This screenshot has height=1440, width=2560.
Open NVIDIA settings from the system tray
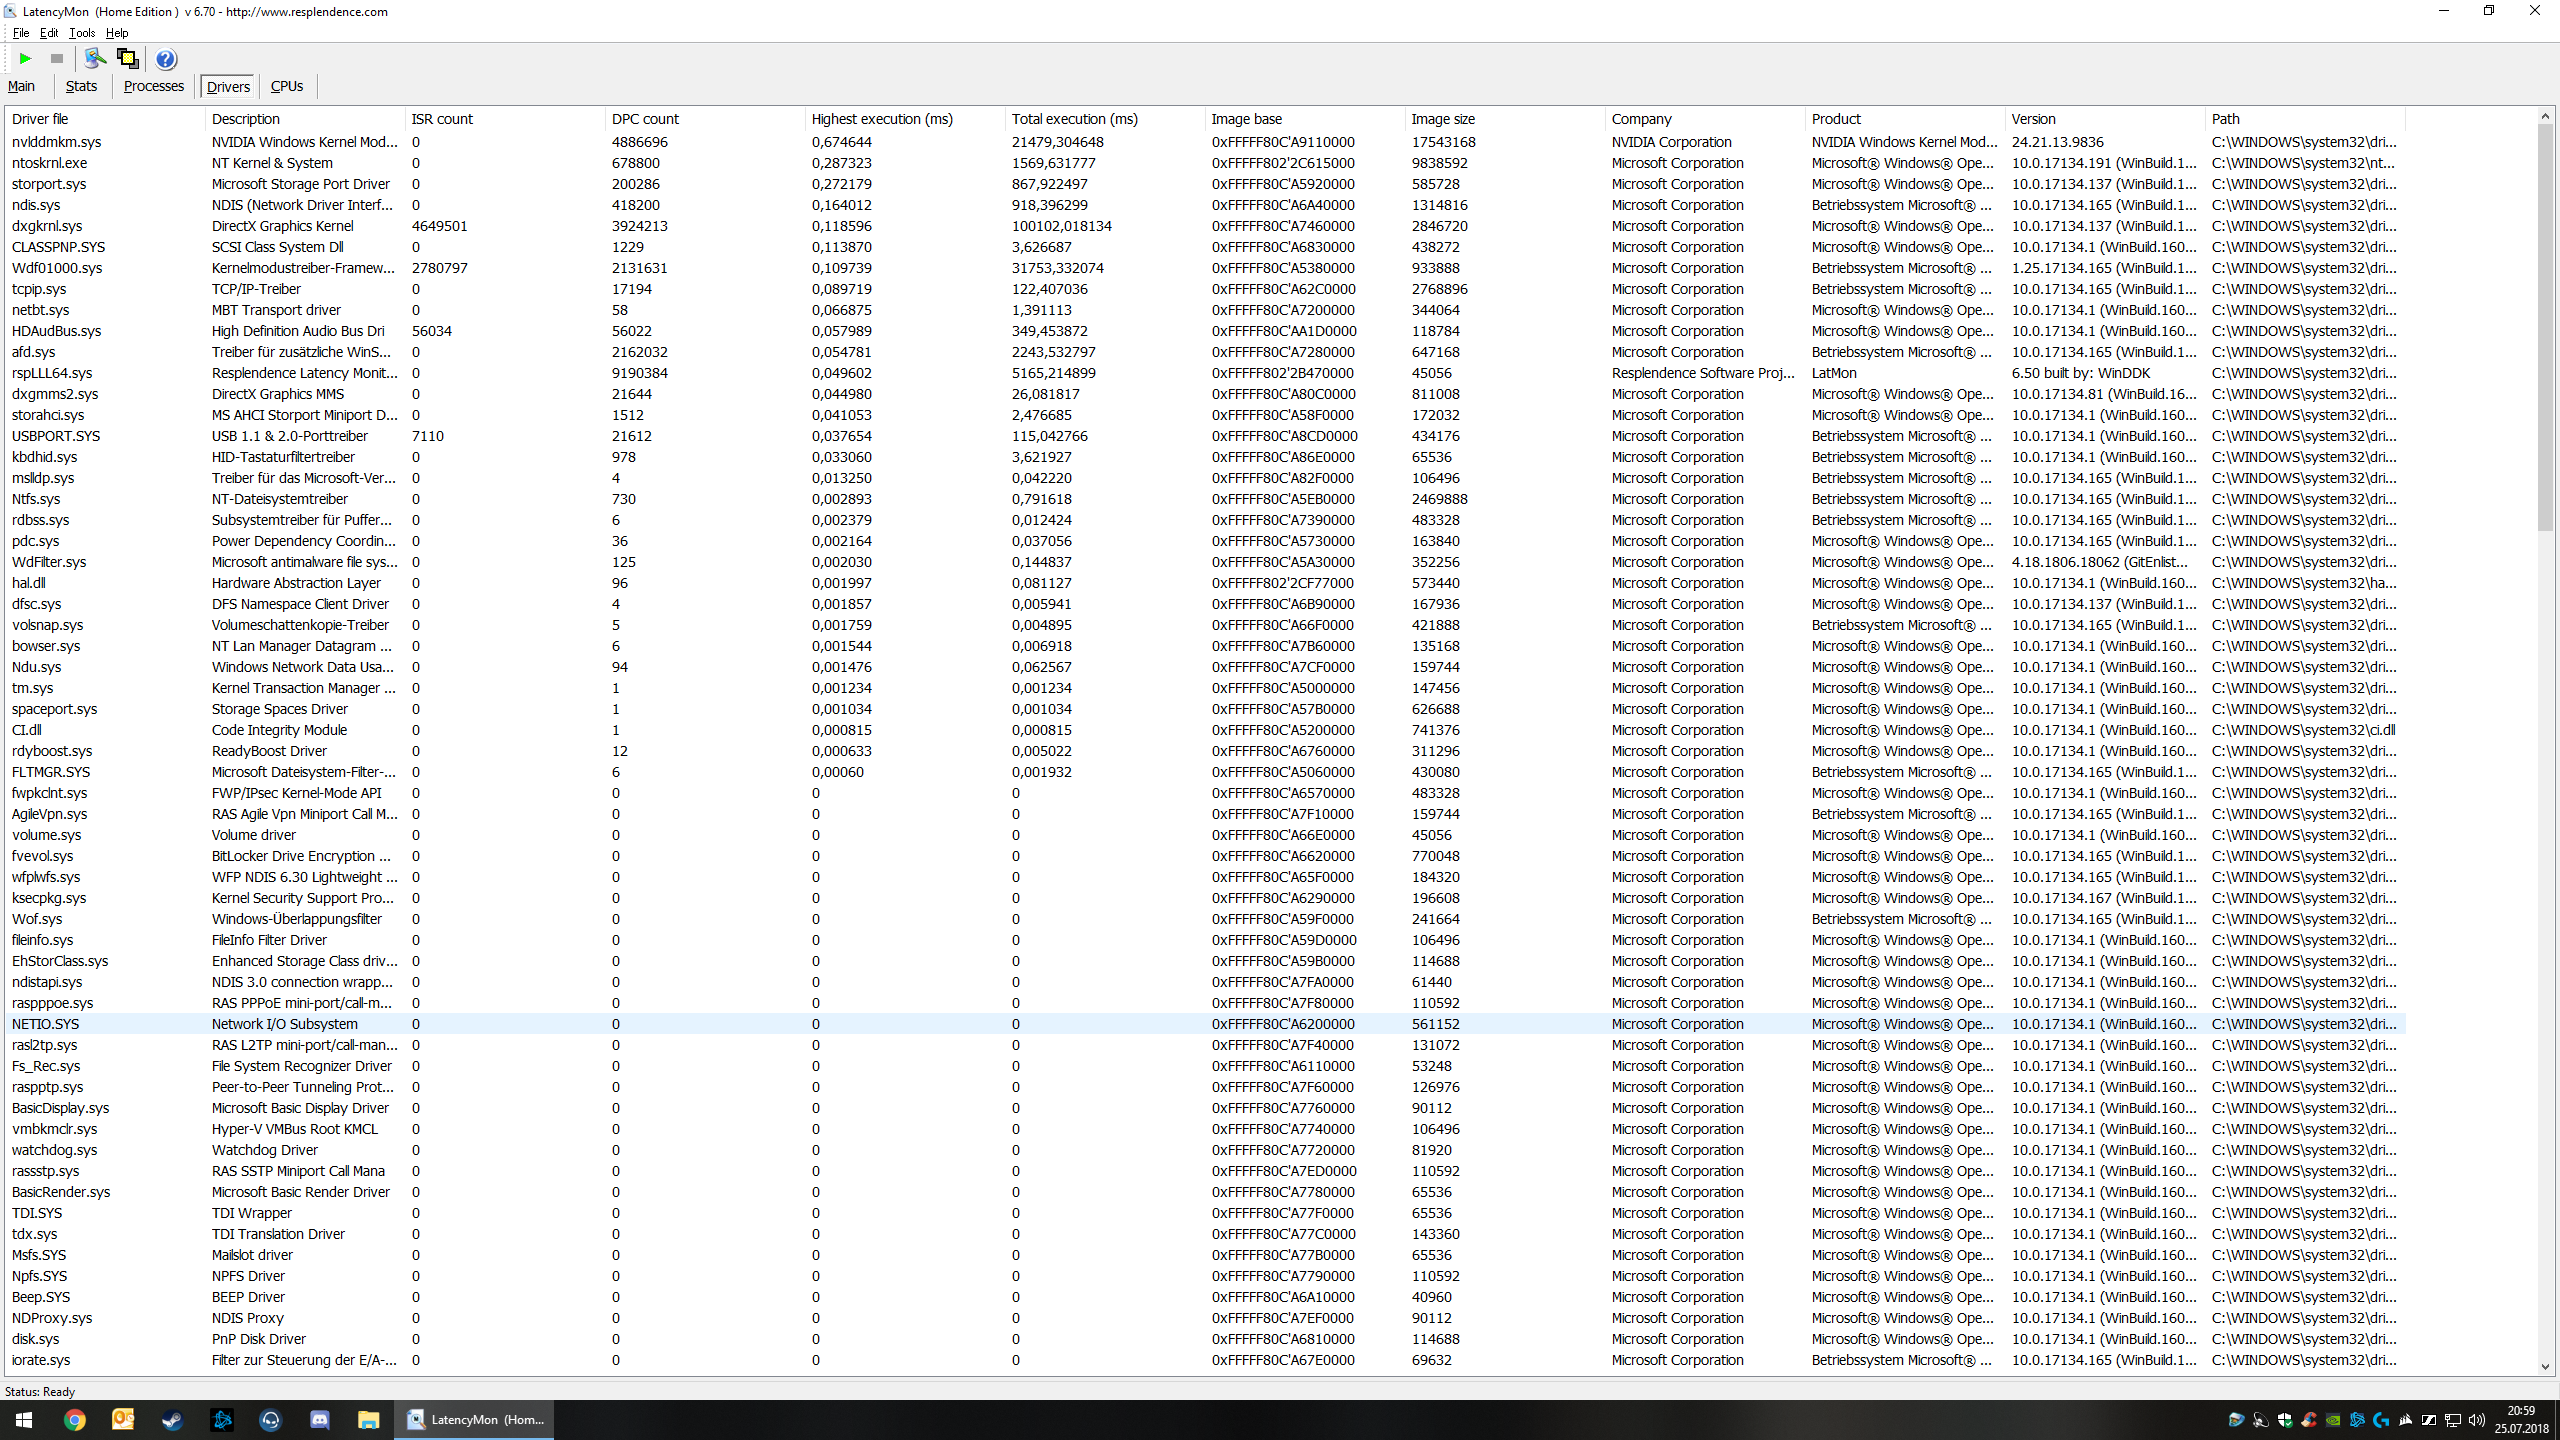(x=2333, y=1420)
